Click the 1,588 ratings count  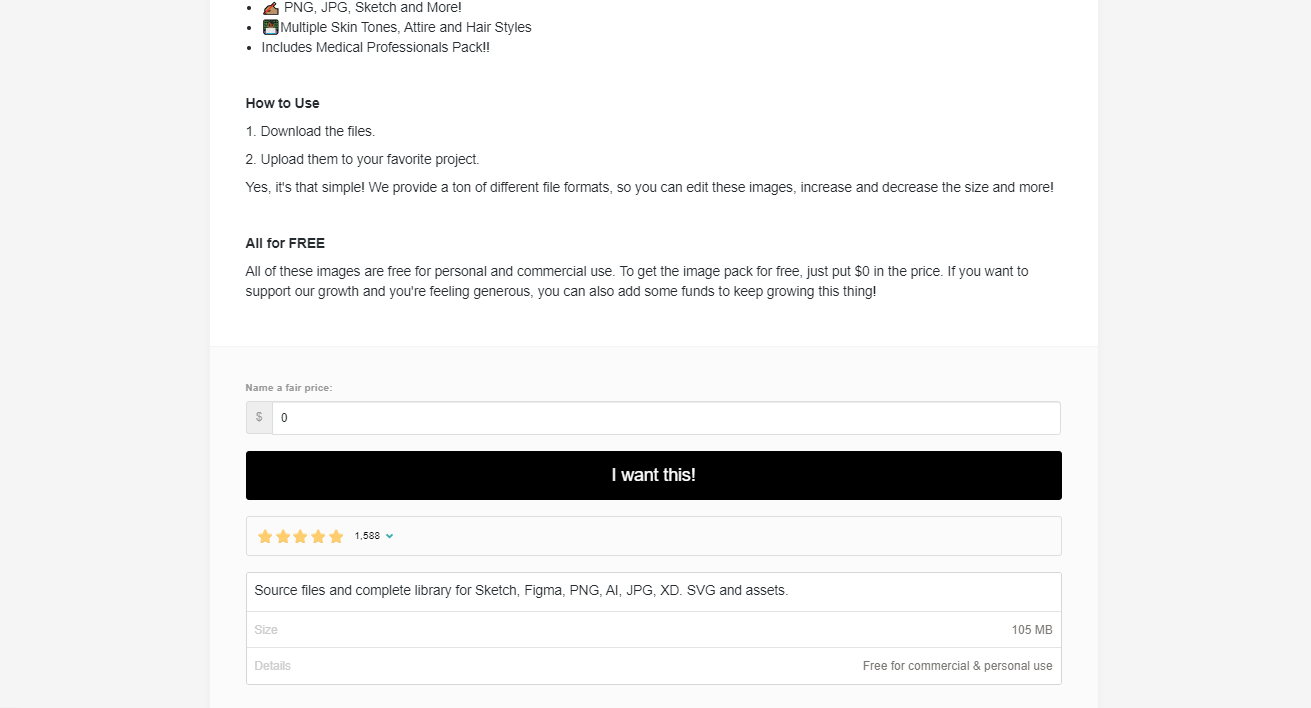pyautogui.click(x=367, y=536)
